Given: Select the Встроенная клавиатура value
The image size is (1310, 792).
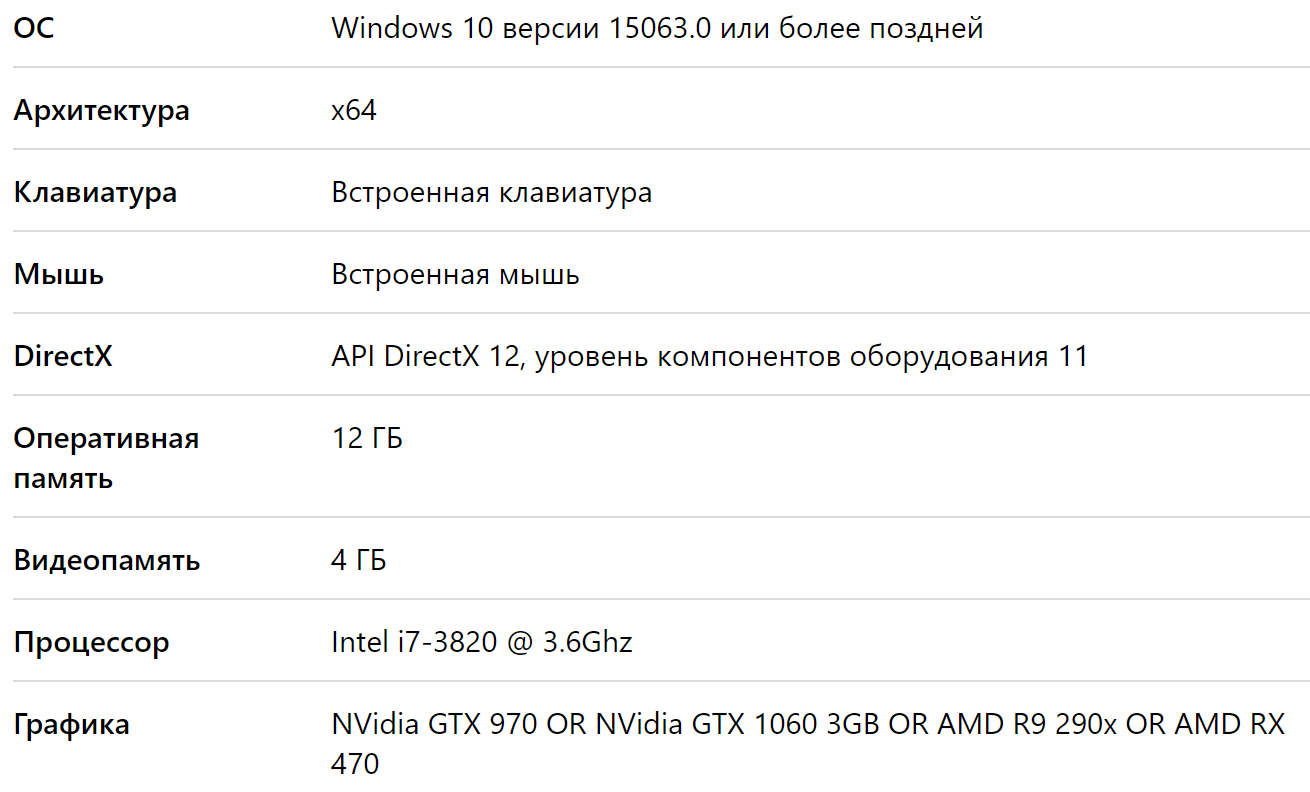Looking at the screenshot, I should 491,193.
